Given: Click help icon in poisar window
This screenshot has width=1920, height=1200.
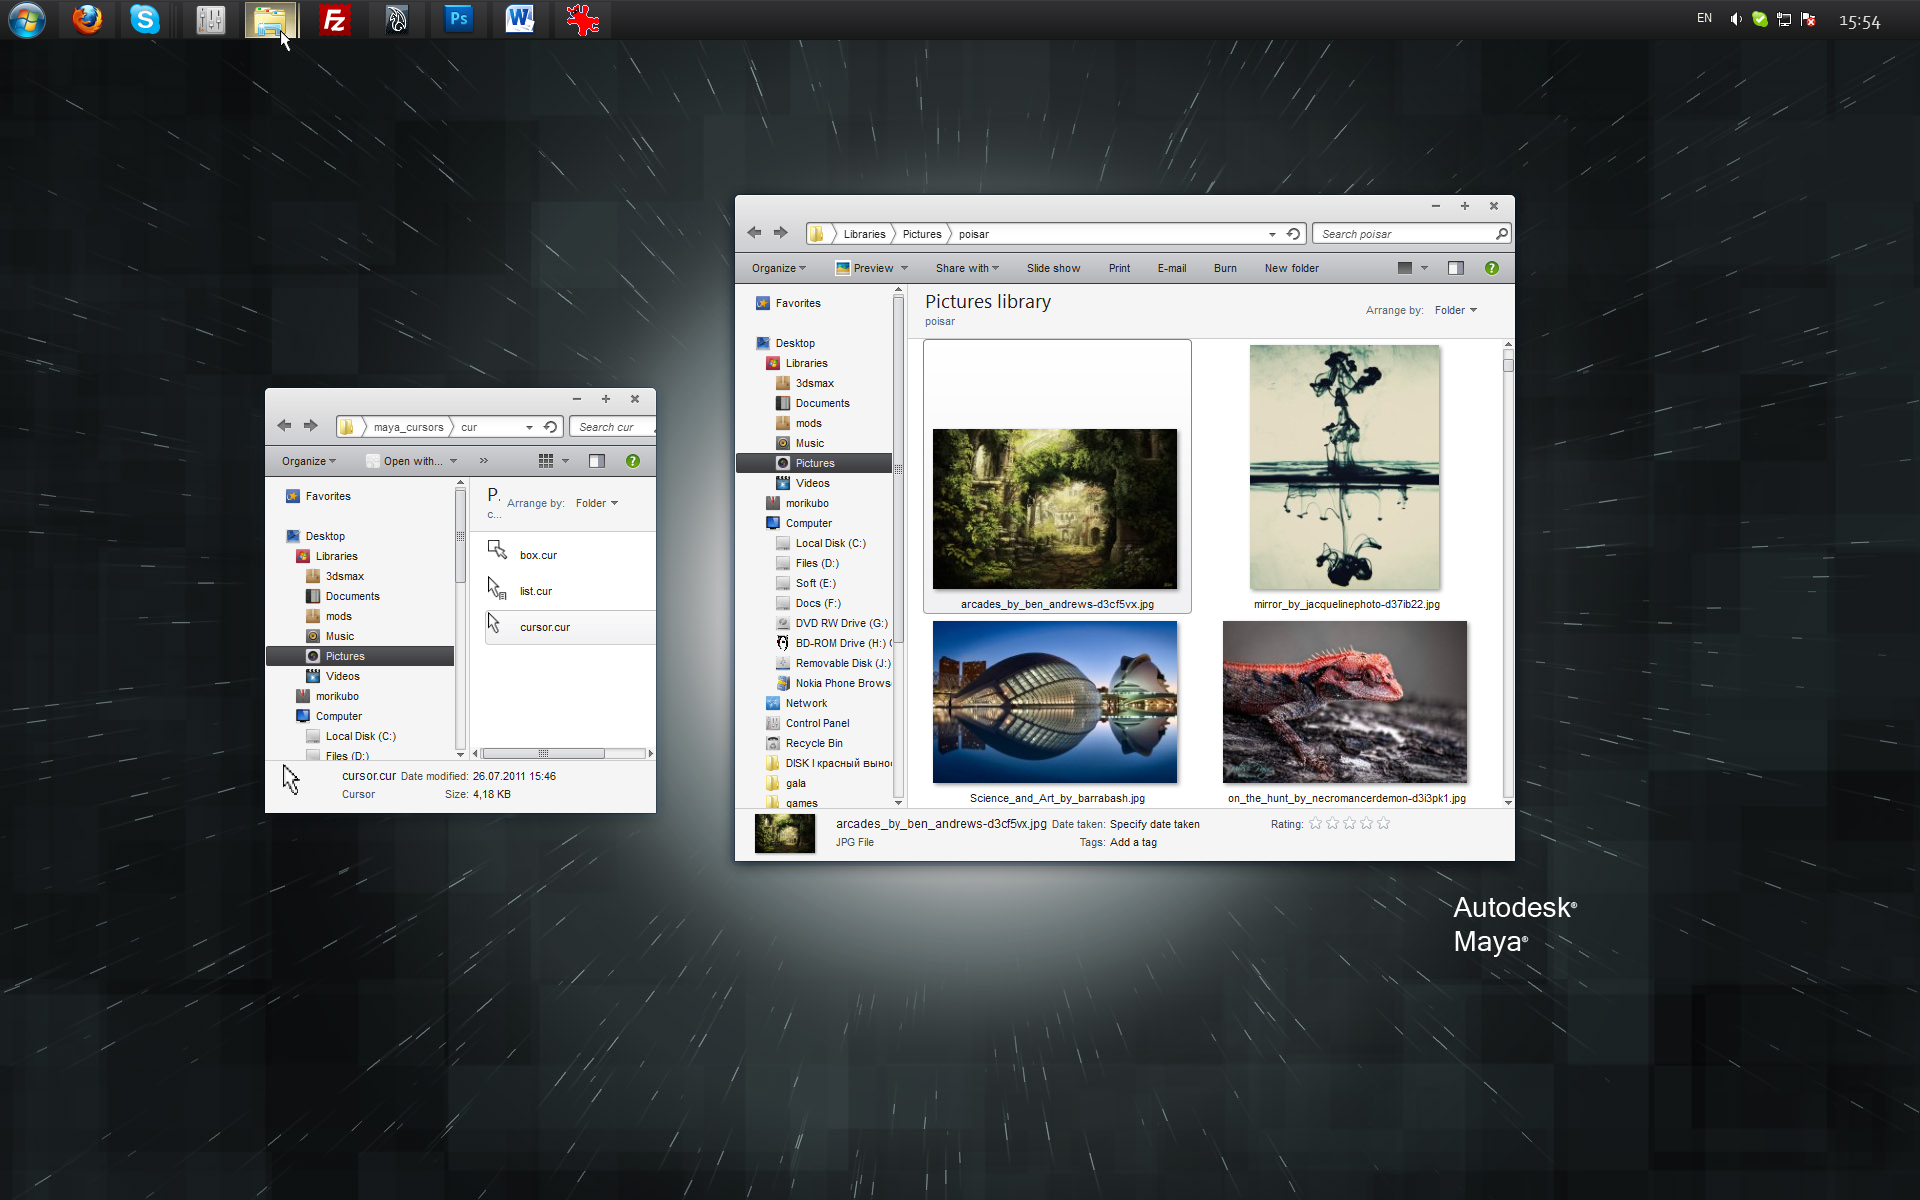Looking at the screenshot, I should [x=1491, y=268].
